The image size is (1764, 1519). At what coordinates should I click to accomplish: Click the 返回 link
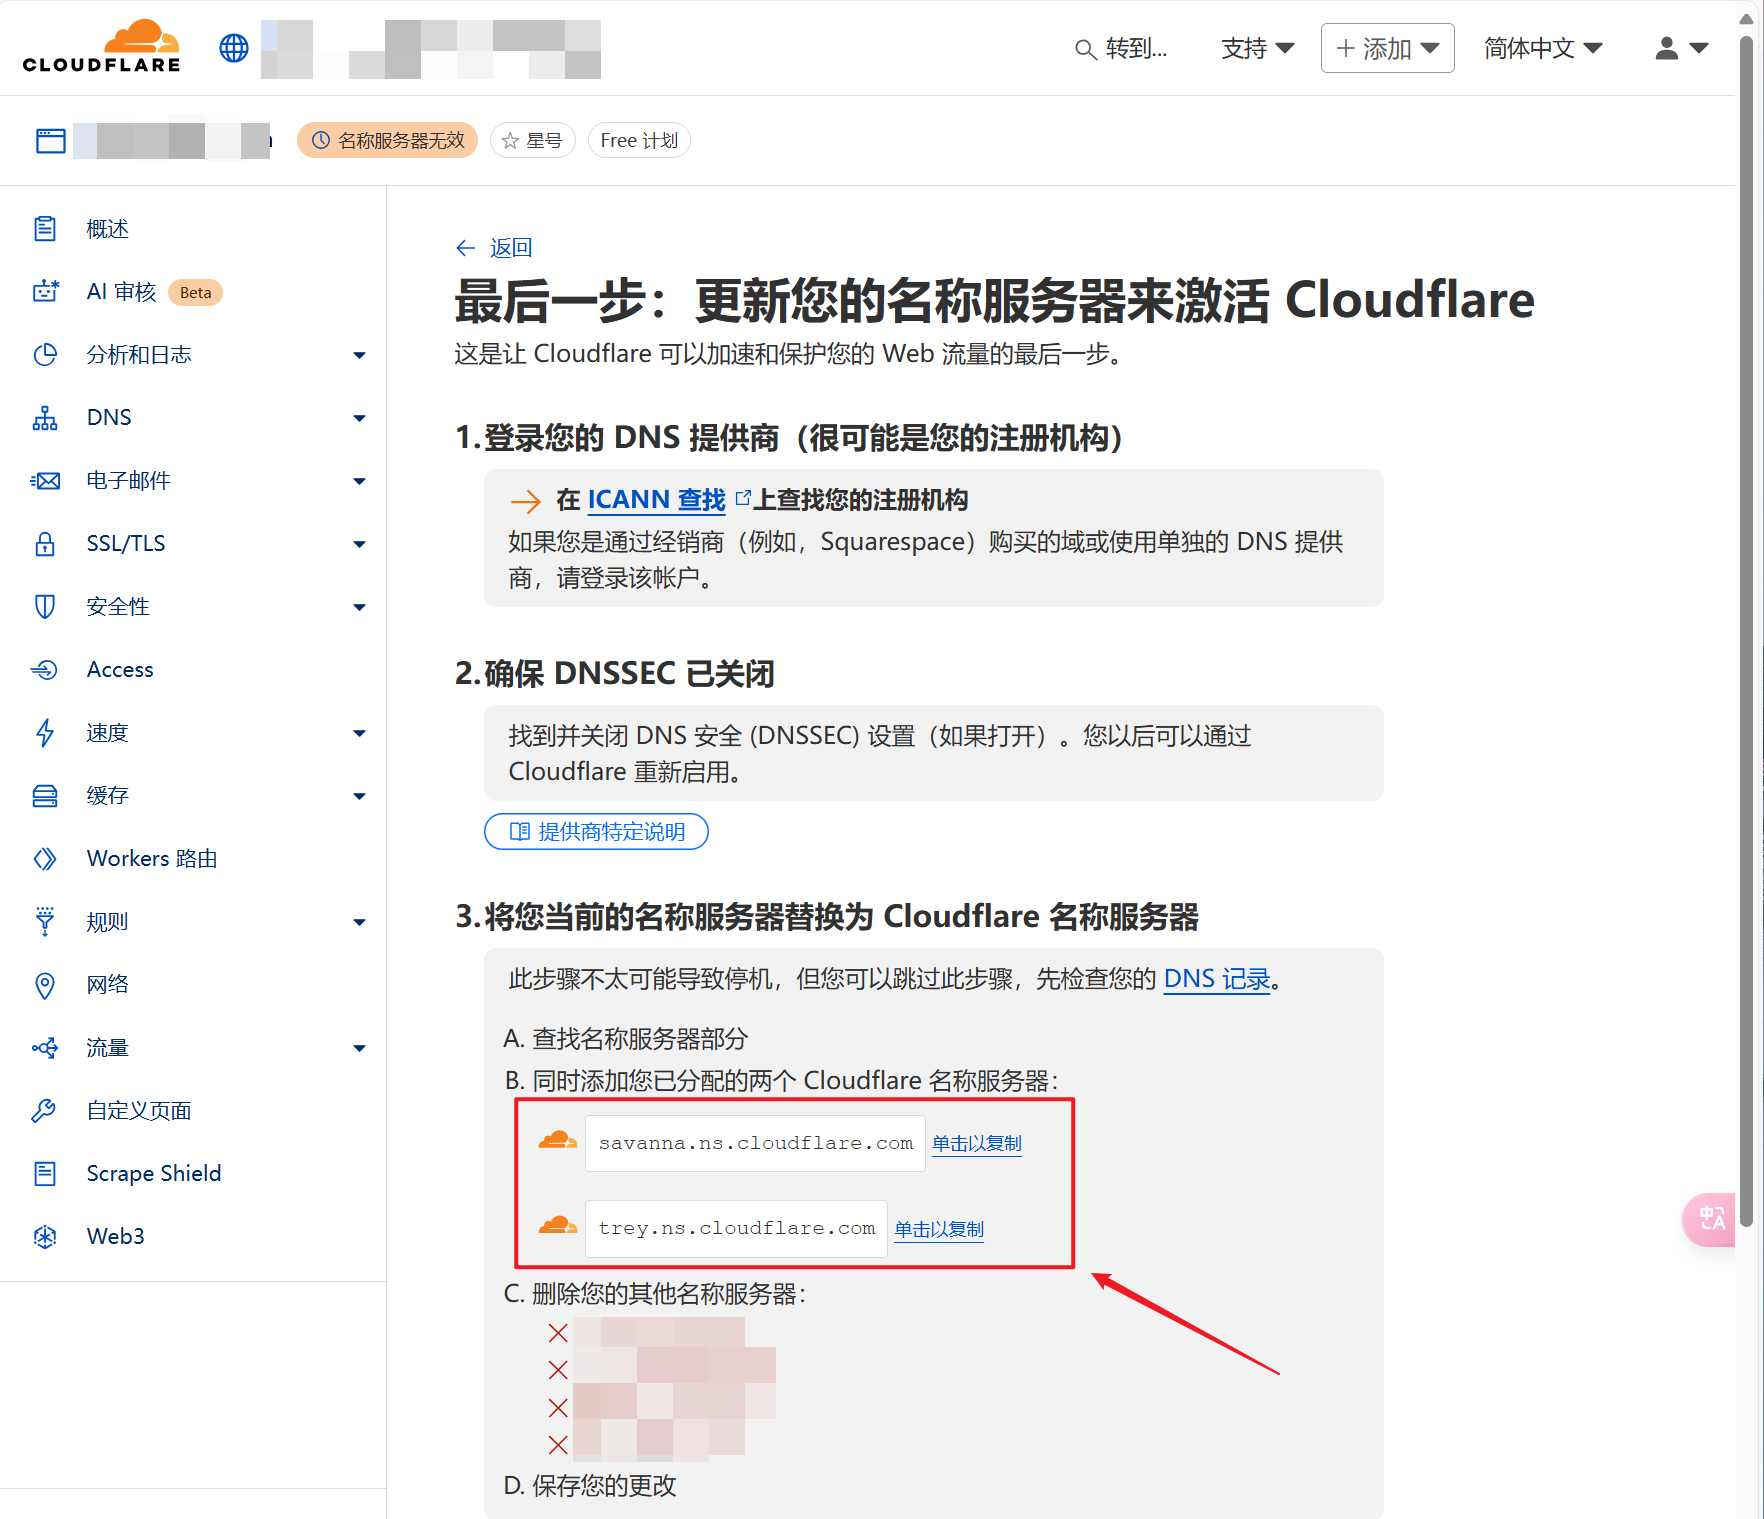(x=511, y=248)
